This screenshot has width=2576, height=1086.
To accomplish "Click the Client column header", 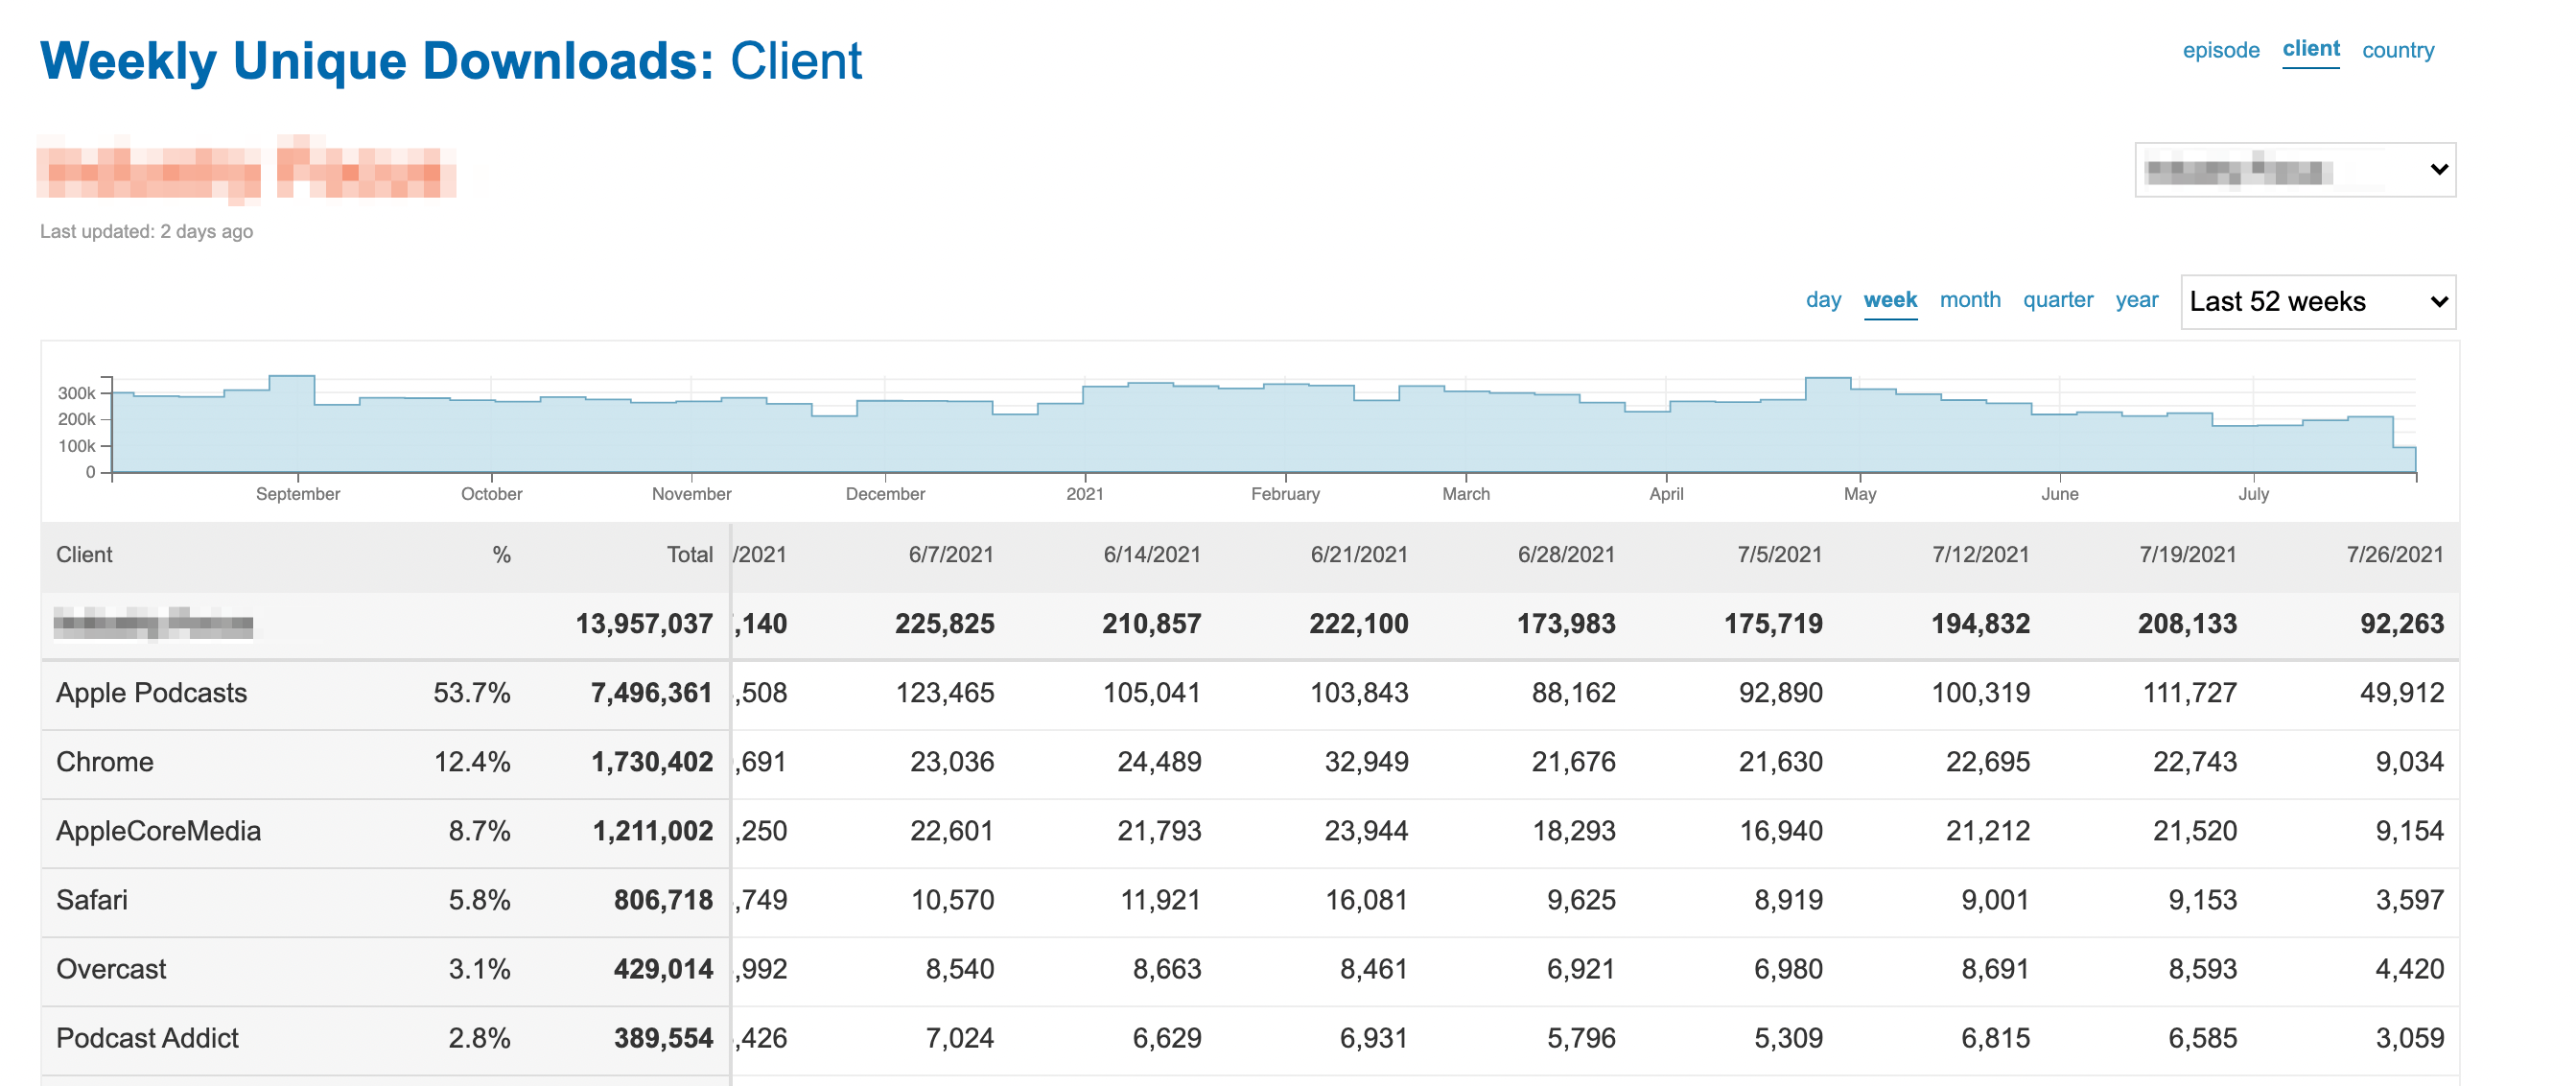I will tap(84, 555).
